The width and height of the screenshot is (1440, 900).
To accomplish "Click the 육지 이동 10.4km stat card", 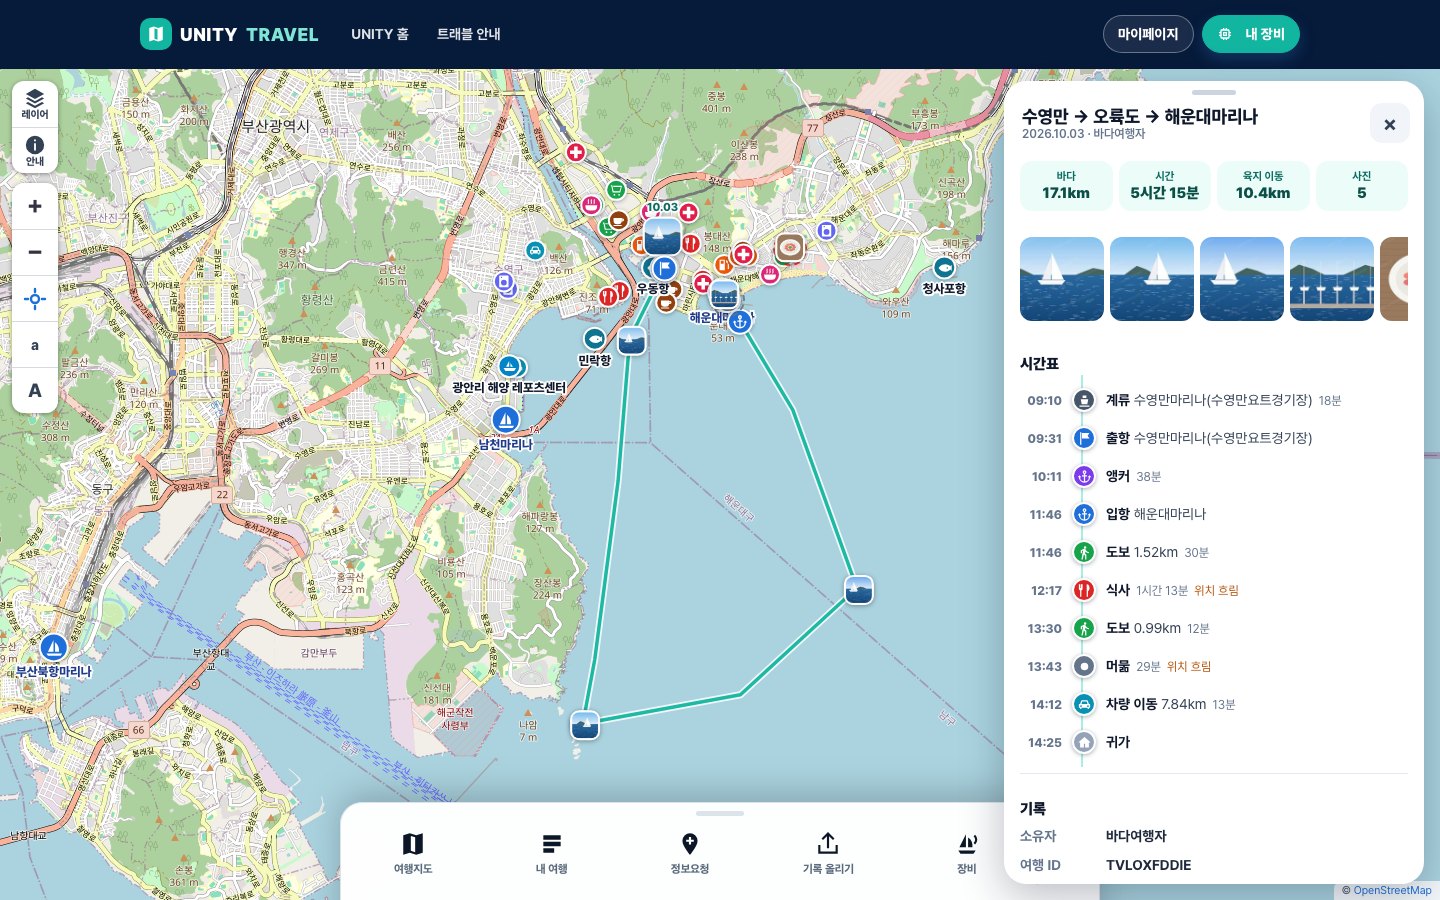I will tap(1263, 186).
